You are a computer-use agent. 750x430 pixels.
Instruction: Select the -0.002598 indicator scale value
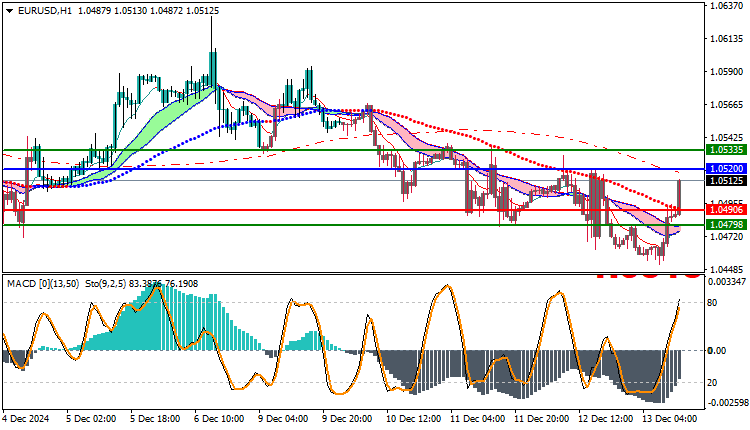tap(727, 403)
